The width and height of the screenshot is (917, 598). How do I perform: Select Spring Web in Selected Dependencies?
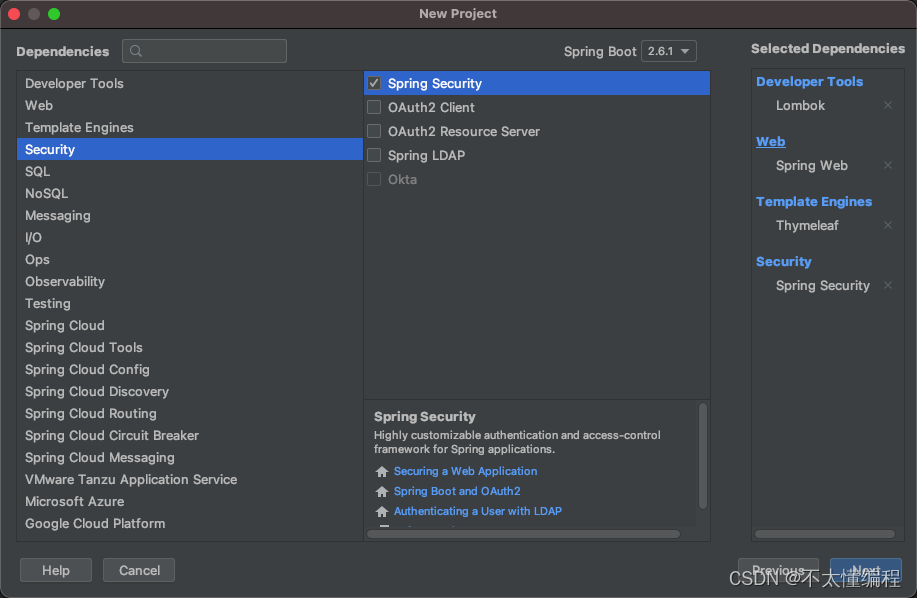click(812, 165)
